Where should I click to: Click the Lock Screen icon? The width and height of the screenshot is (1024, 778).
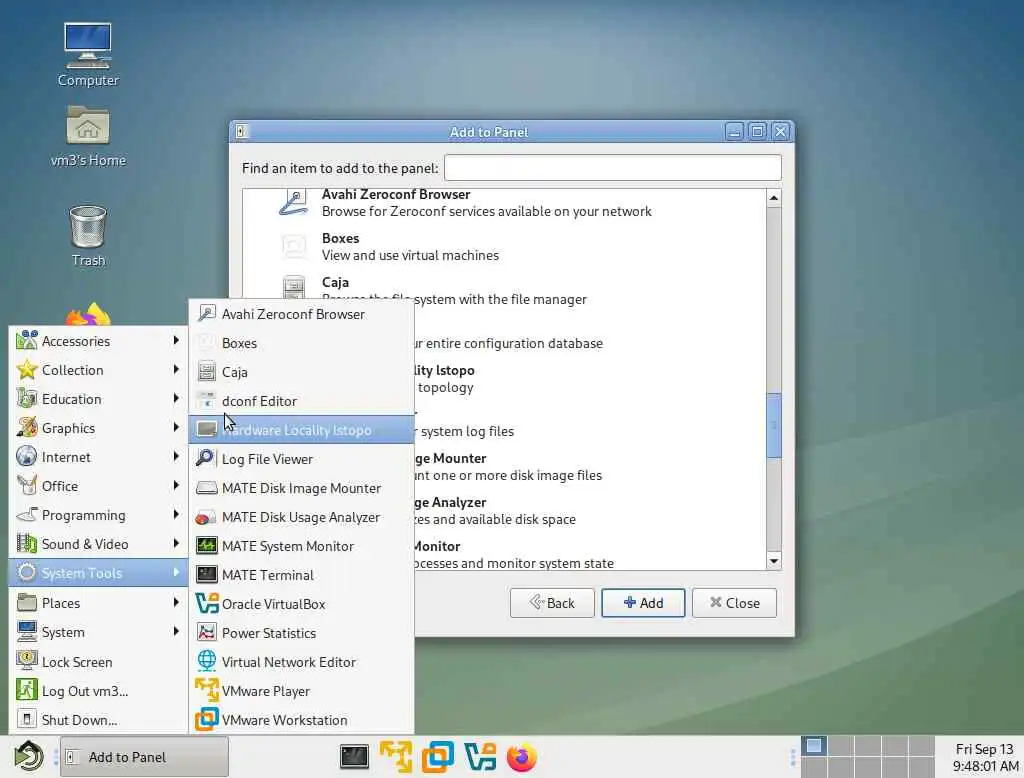(27, 661)
